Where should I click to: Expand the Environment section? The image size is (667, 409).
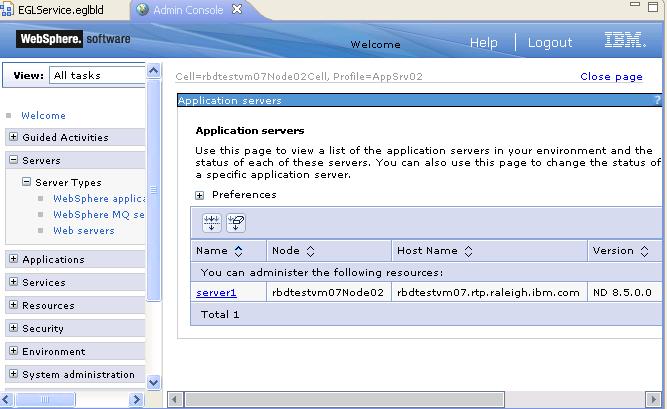click(x=14, y=351)
